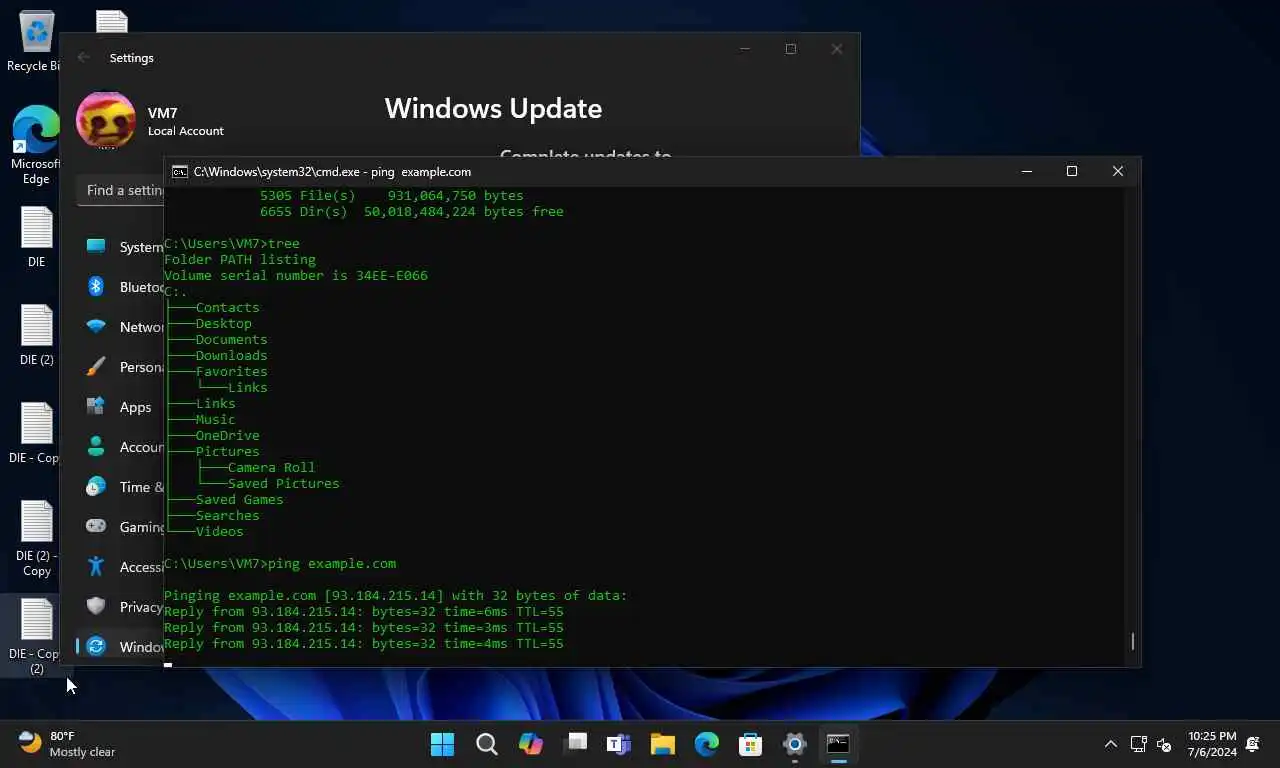The height and width of the screenshot is (768, 1280).
Task: Launch Copilot from the taskbar
Action: [530, 744]
